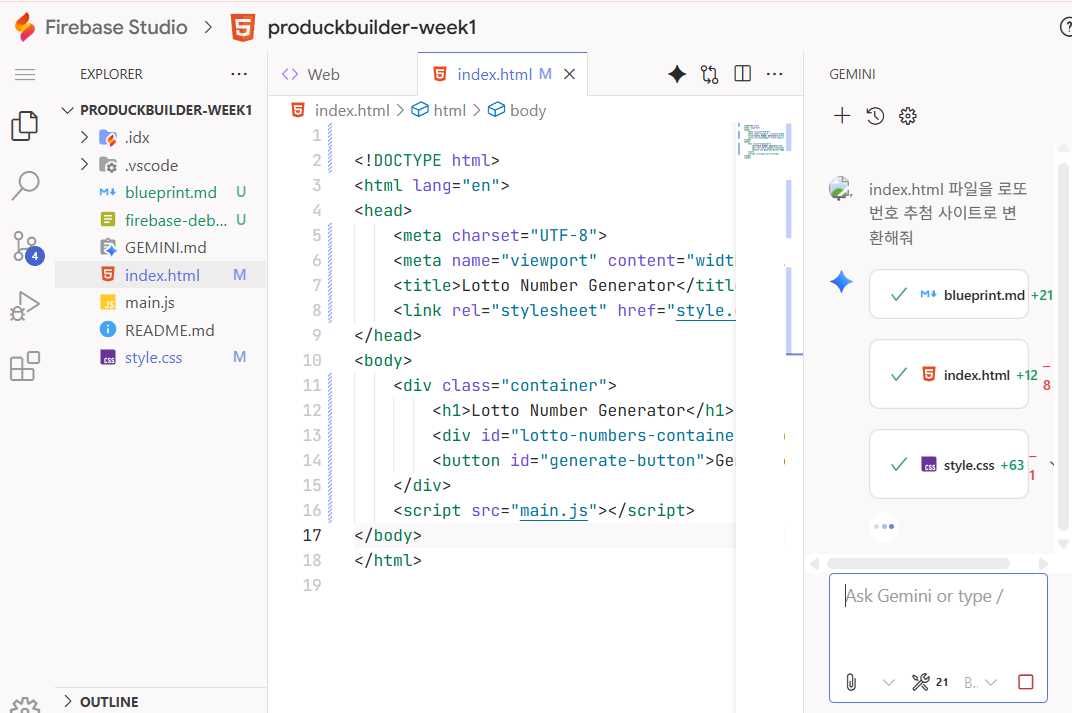This screenshot has width=1072, height=713.
Task: Open changes compare icon in editor toolbar
Action: [710, 74]
